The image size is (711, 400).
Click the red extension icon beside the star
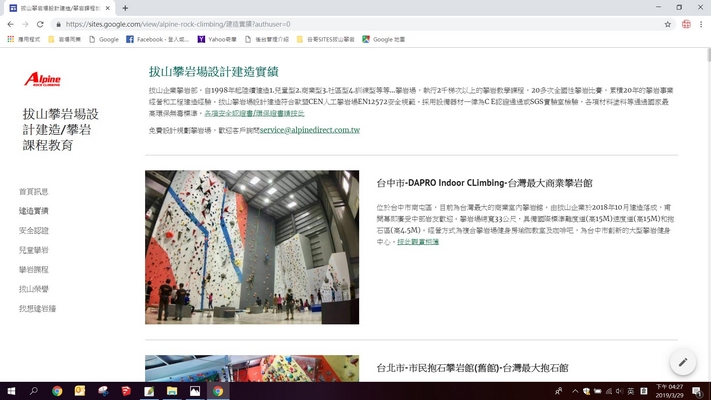click(x=686, y=24)
